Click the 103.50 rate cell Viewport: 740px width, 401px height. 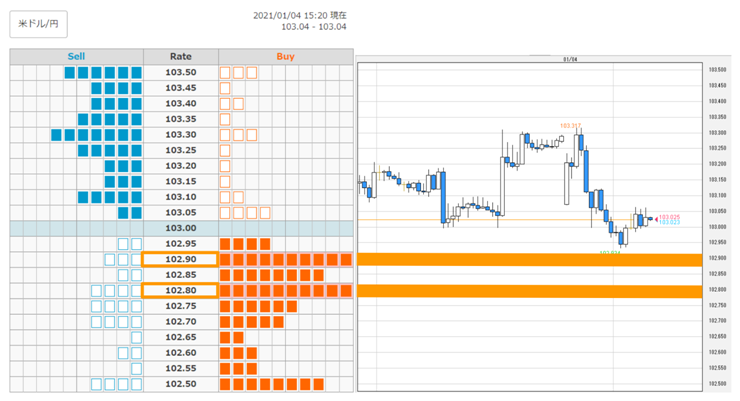pos(181,72)
